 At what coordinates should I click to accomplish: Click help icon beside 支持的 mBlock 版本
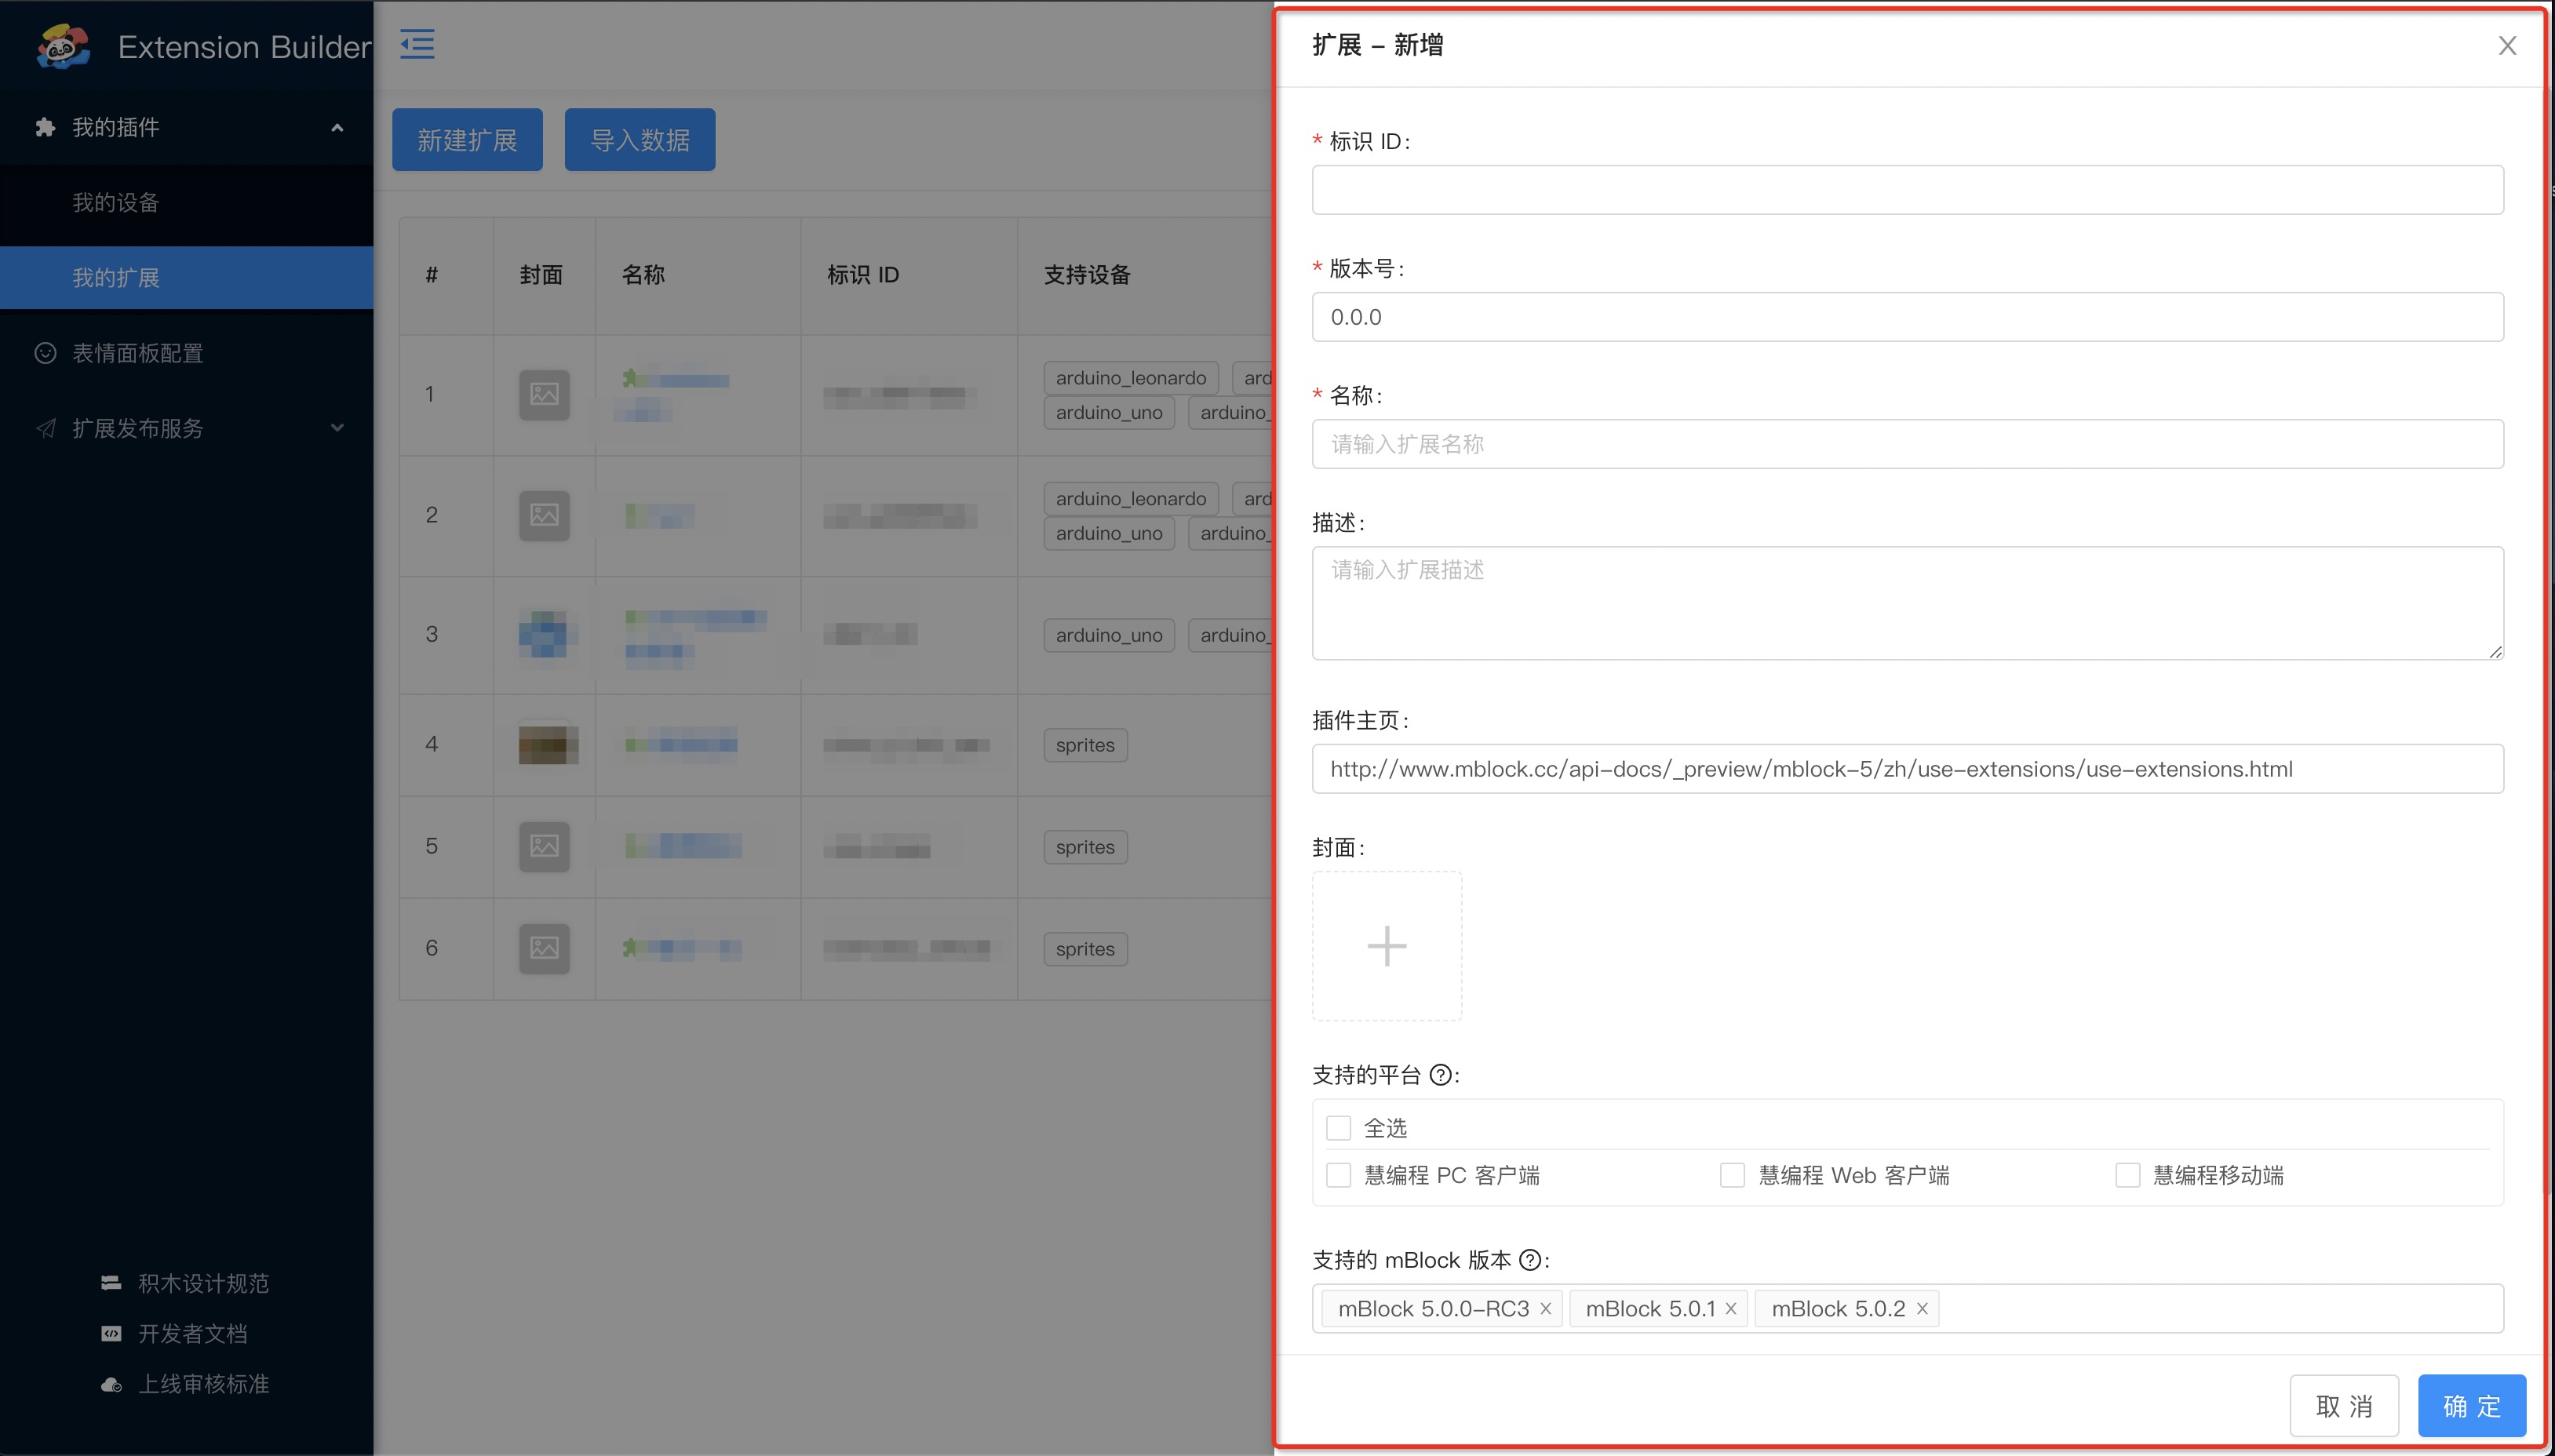click(1529, 1260)
